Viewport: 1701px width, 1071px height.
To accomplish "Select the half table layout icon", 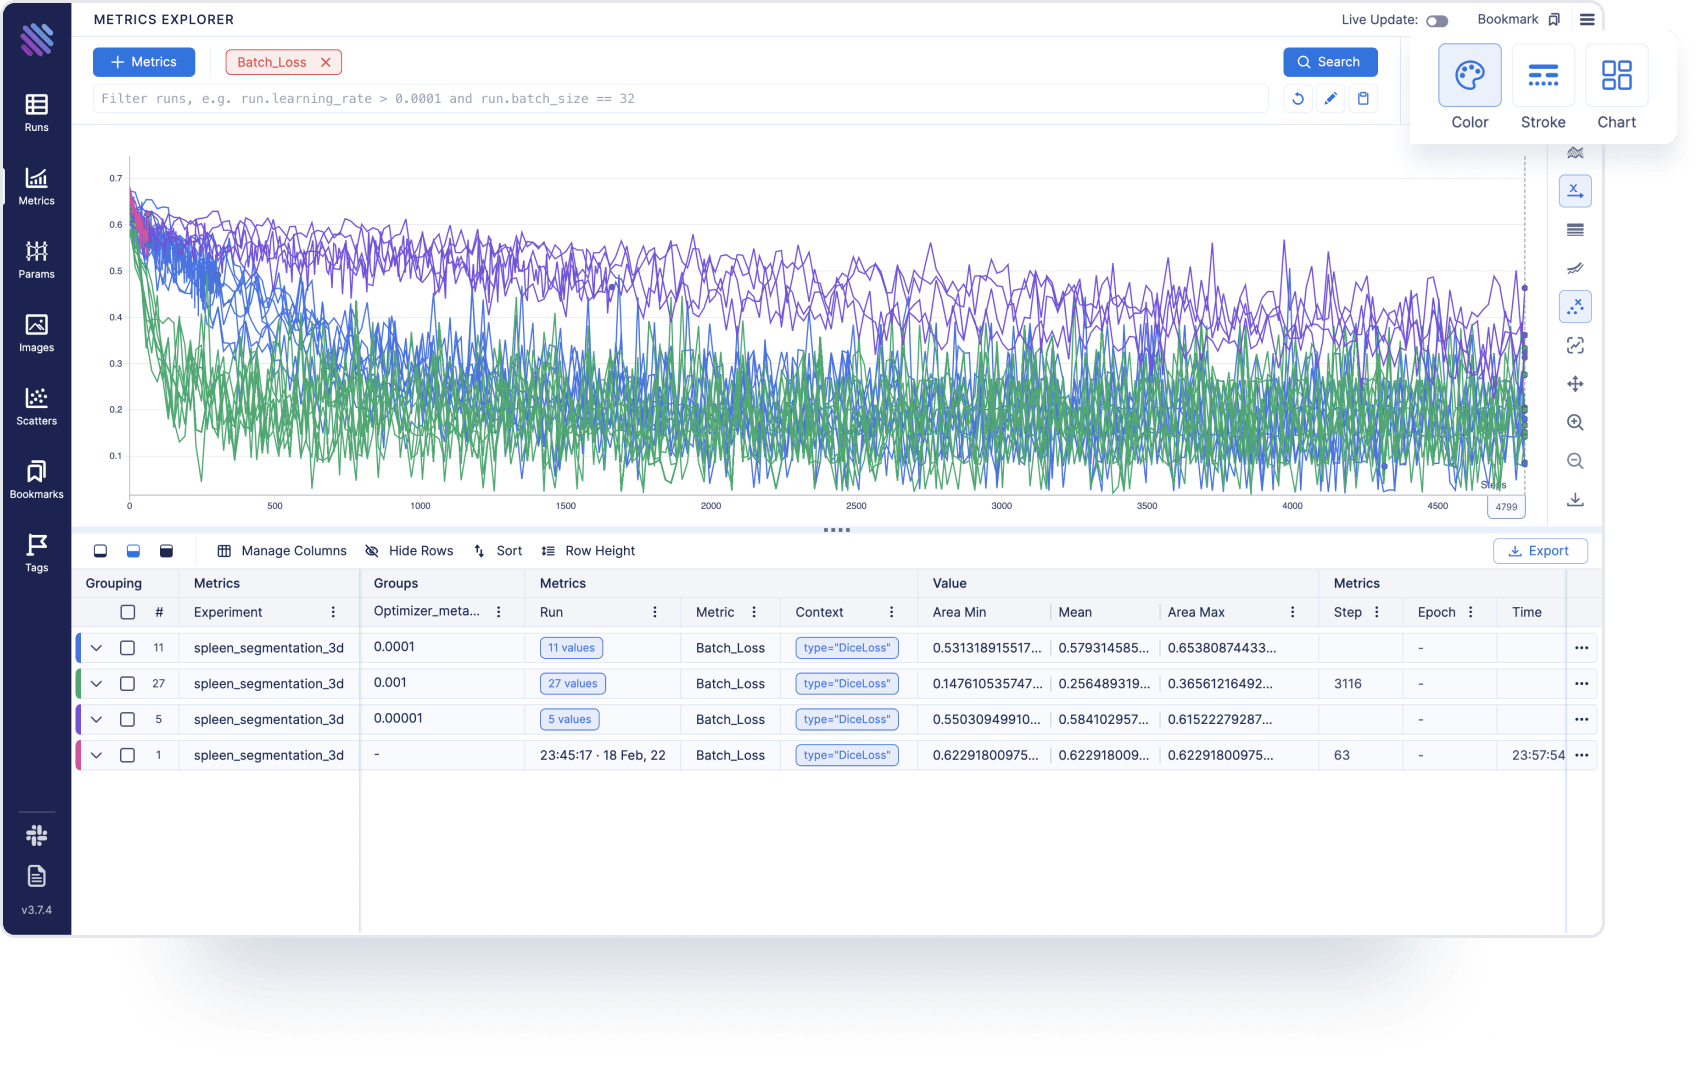I will point(133,551).
